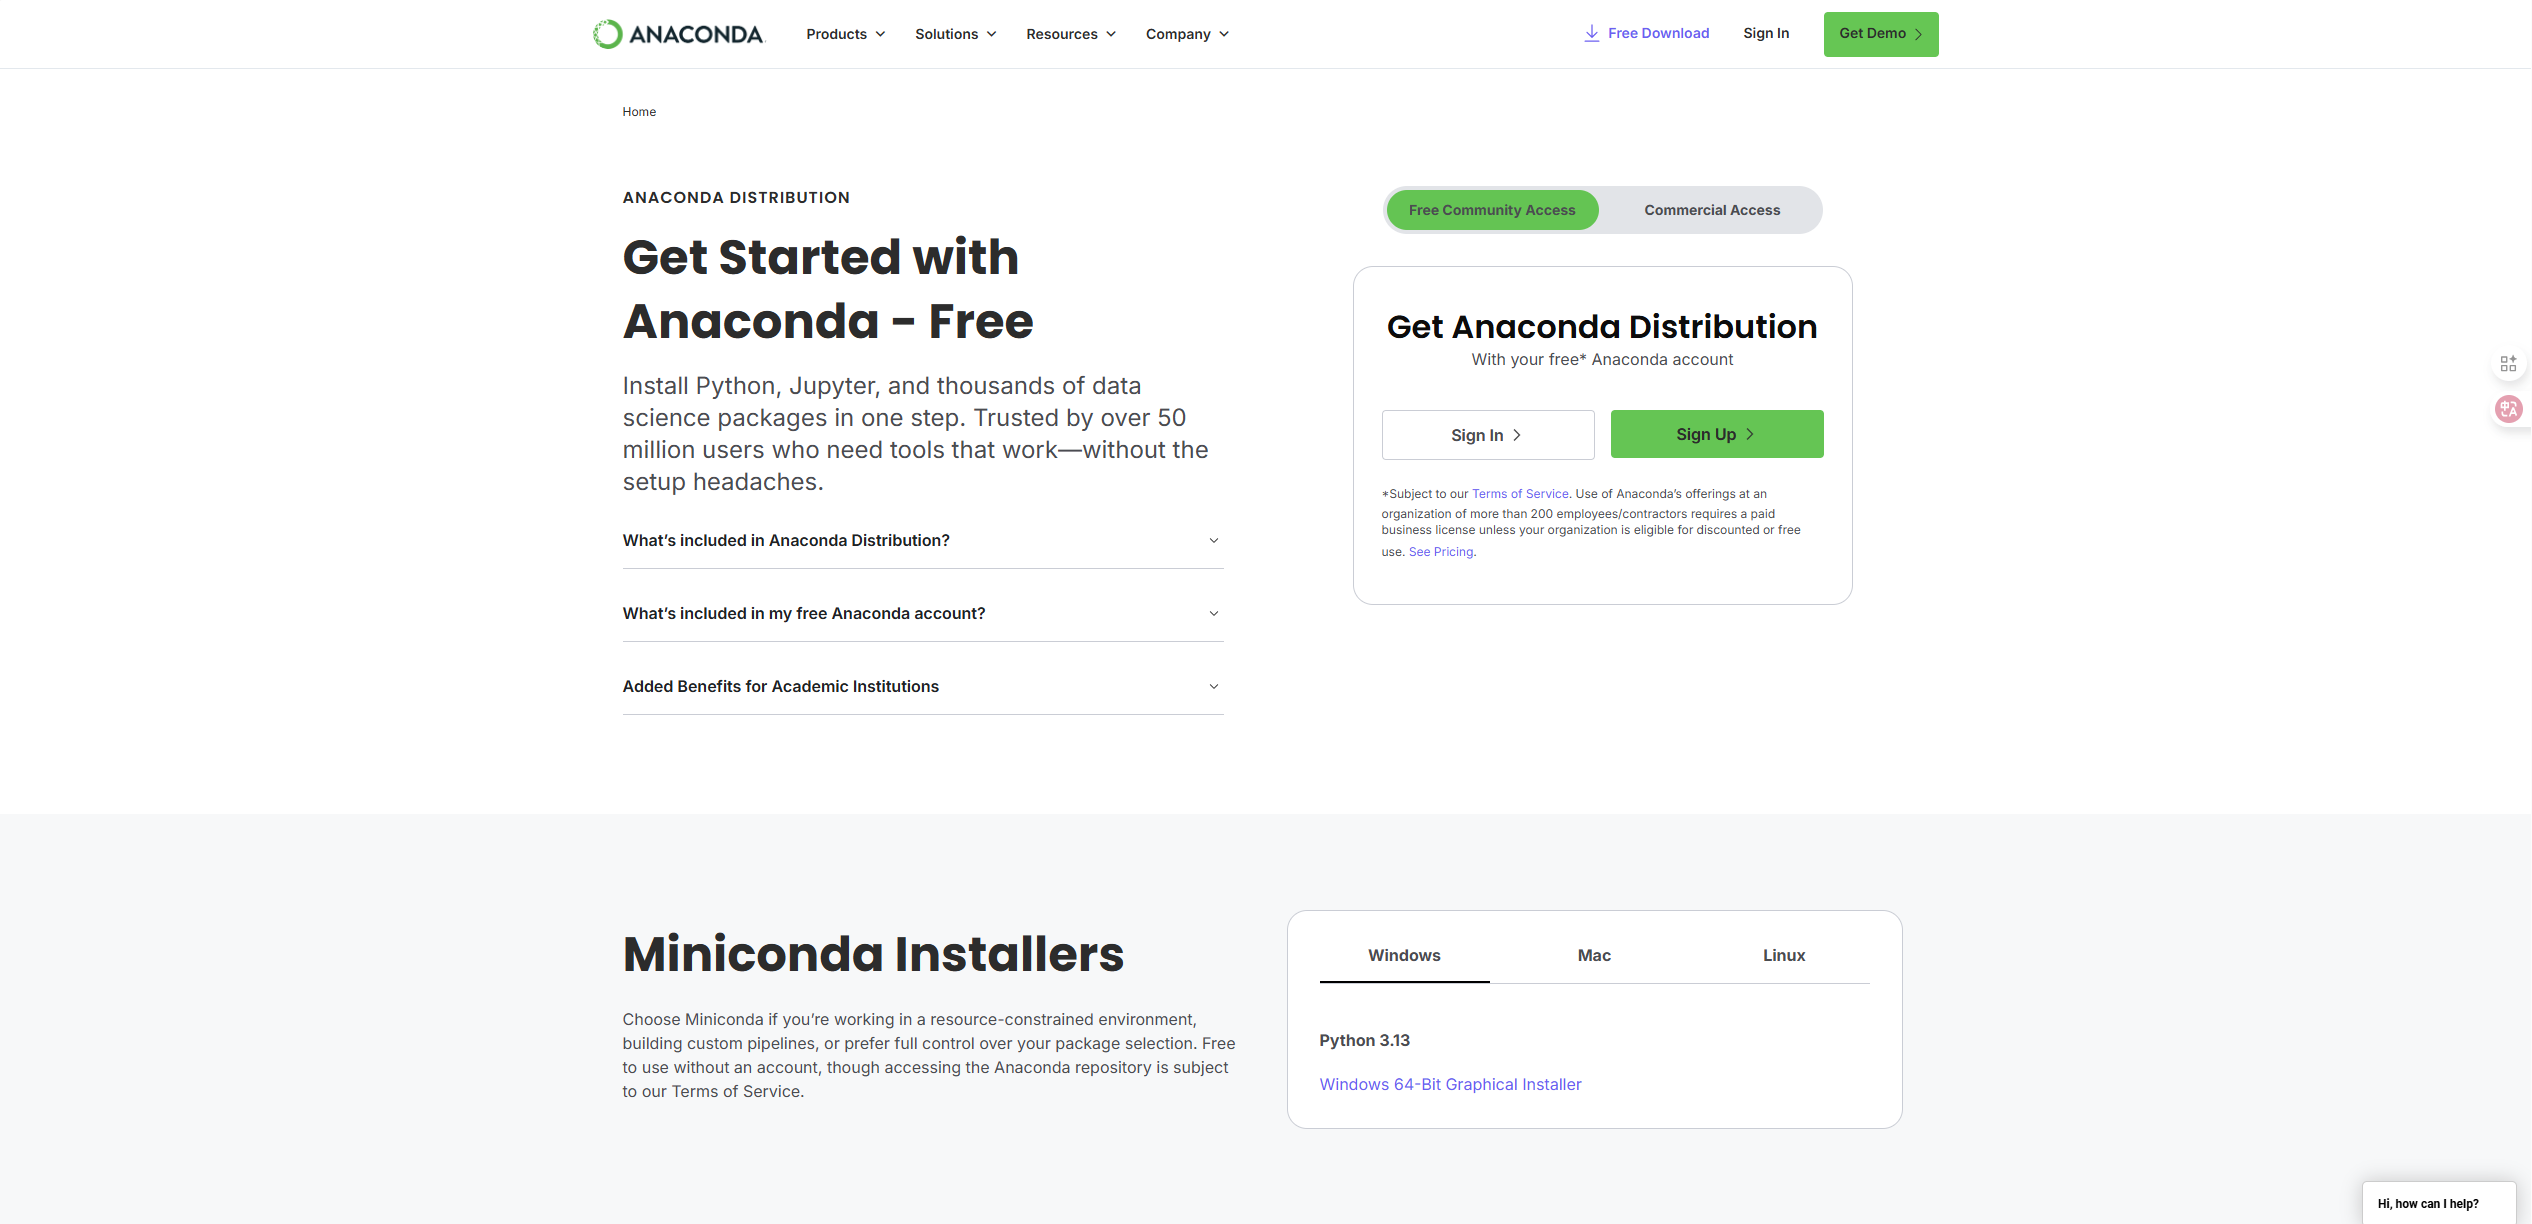Open the Solutions dropdown menu
The height and width of the screenshot is (1224, 2532).
(x=955, y=34)
